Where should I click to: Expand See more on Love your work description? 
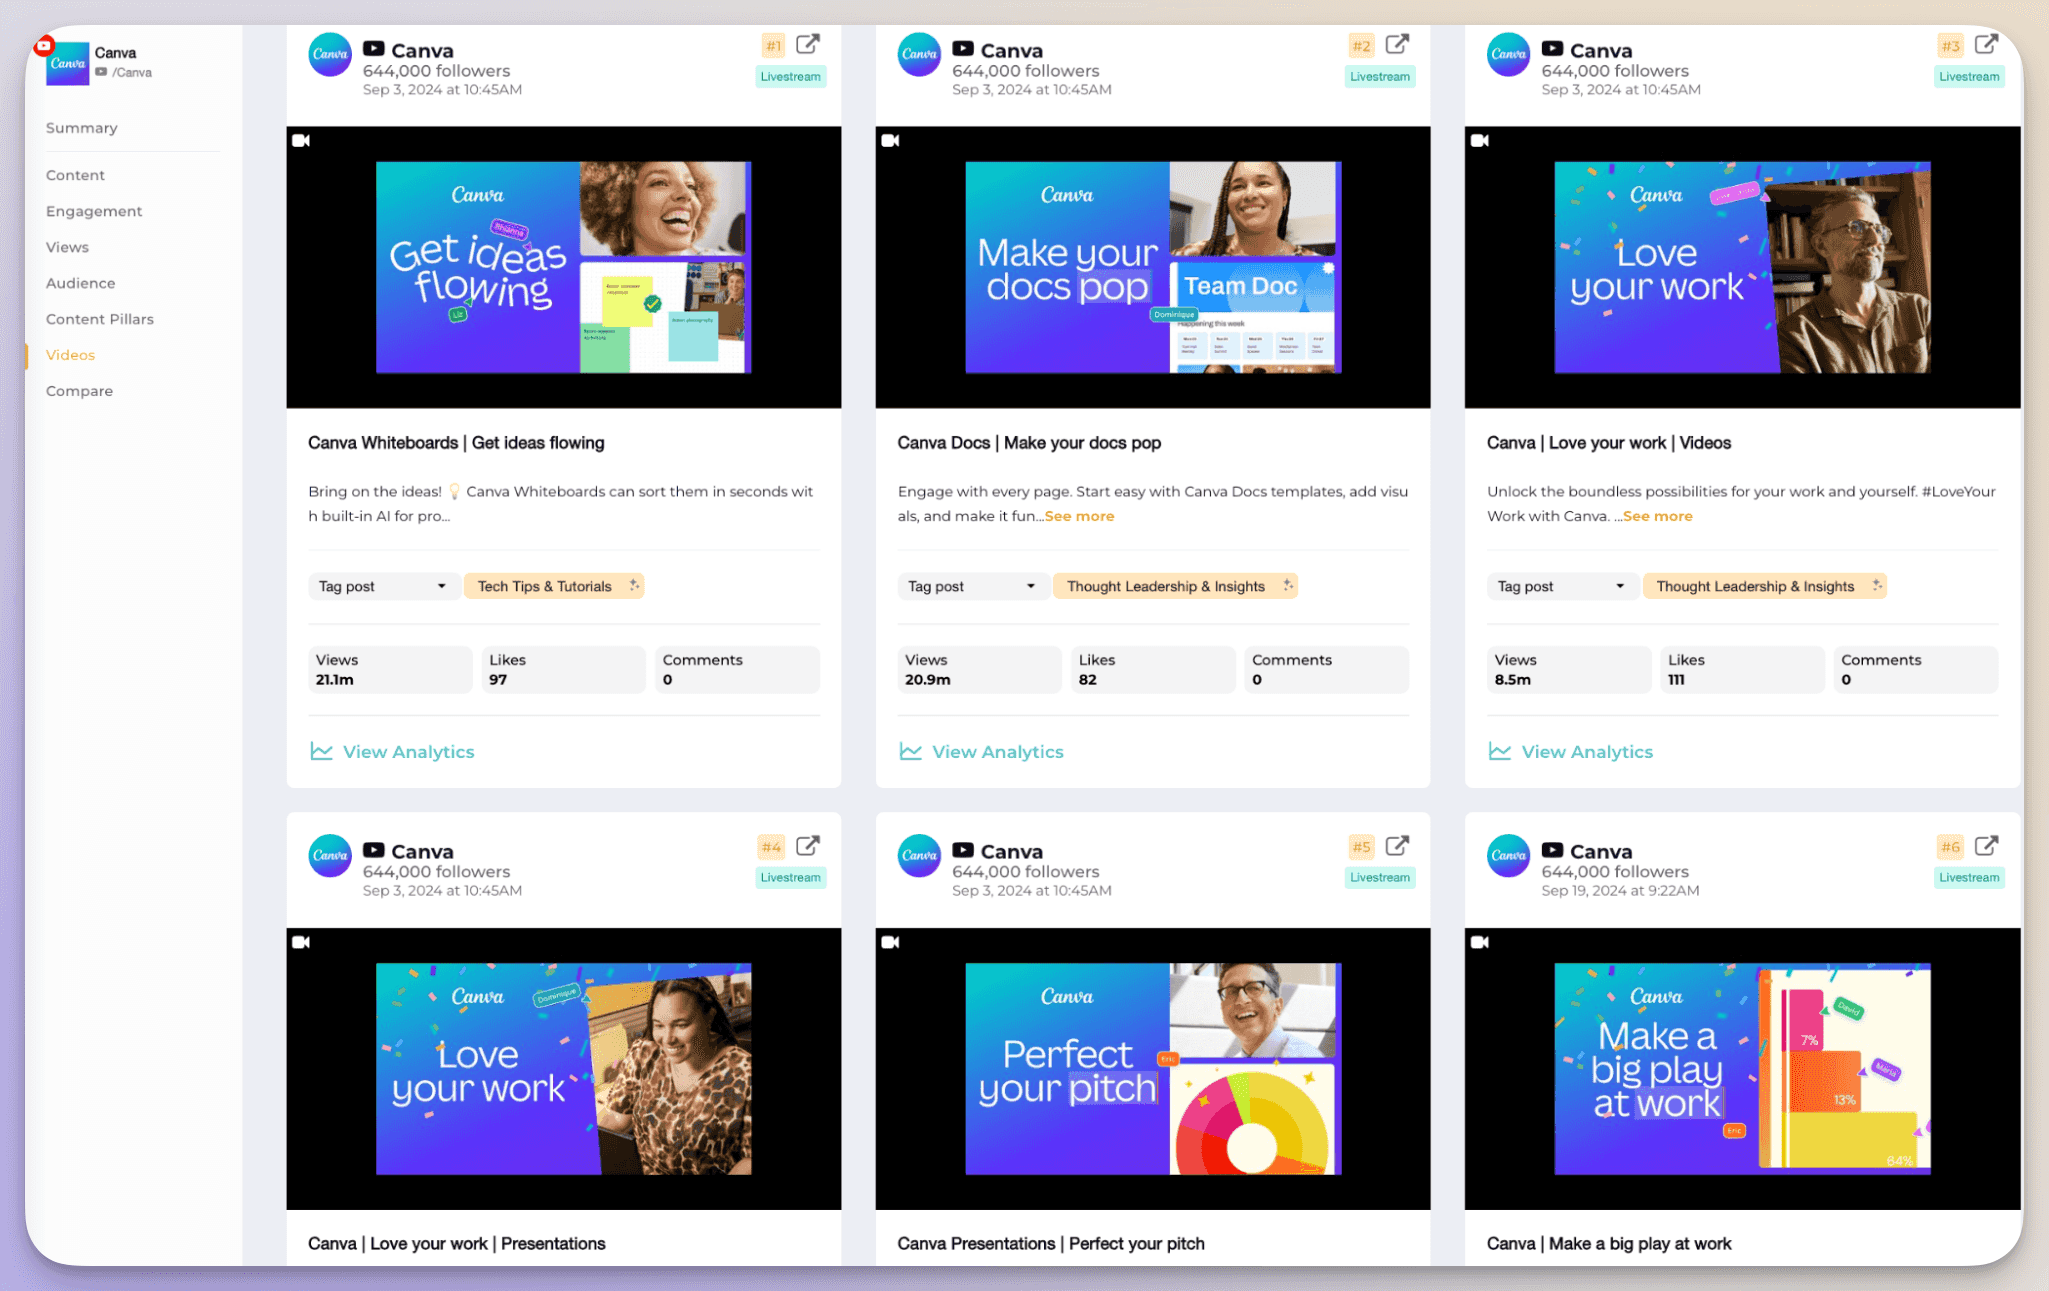pos(1657,516)
